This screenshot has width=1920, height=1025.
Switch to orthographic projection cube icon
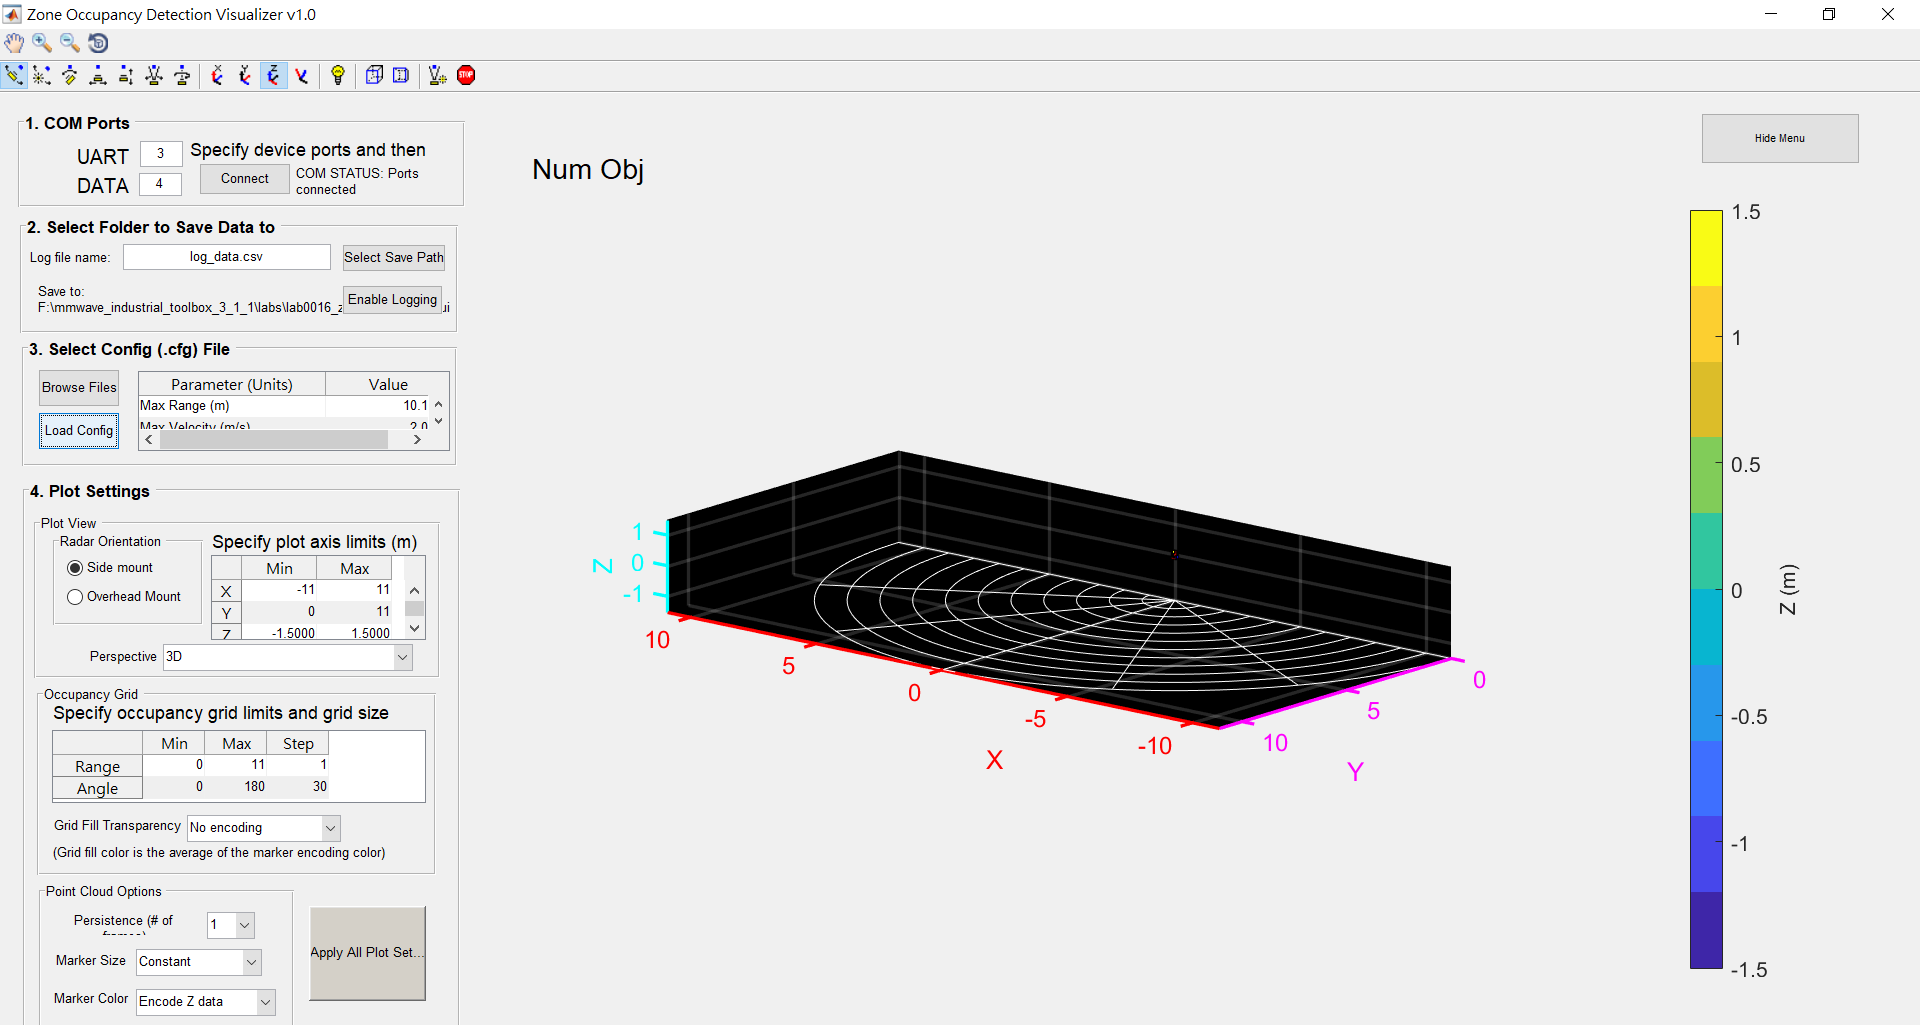(x=374, y=75)
